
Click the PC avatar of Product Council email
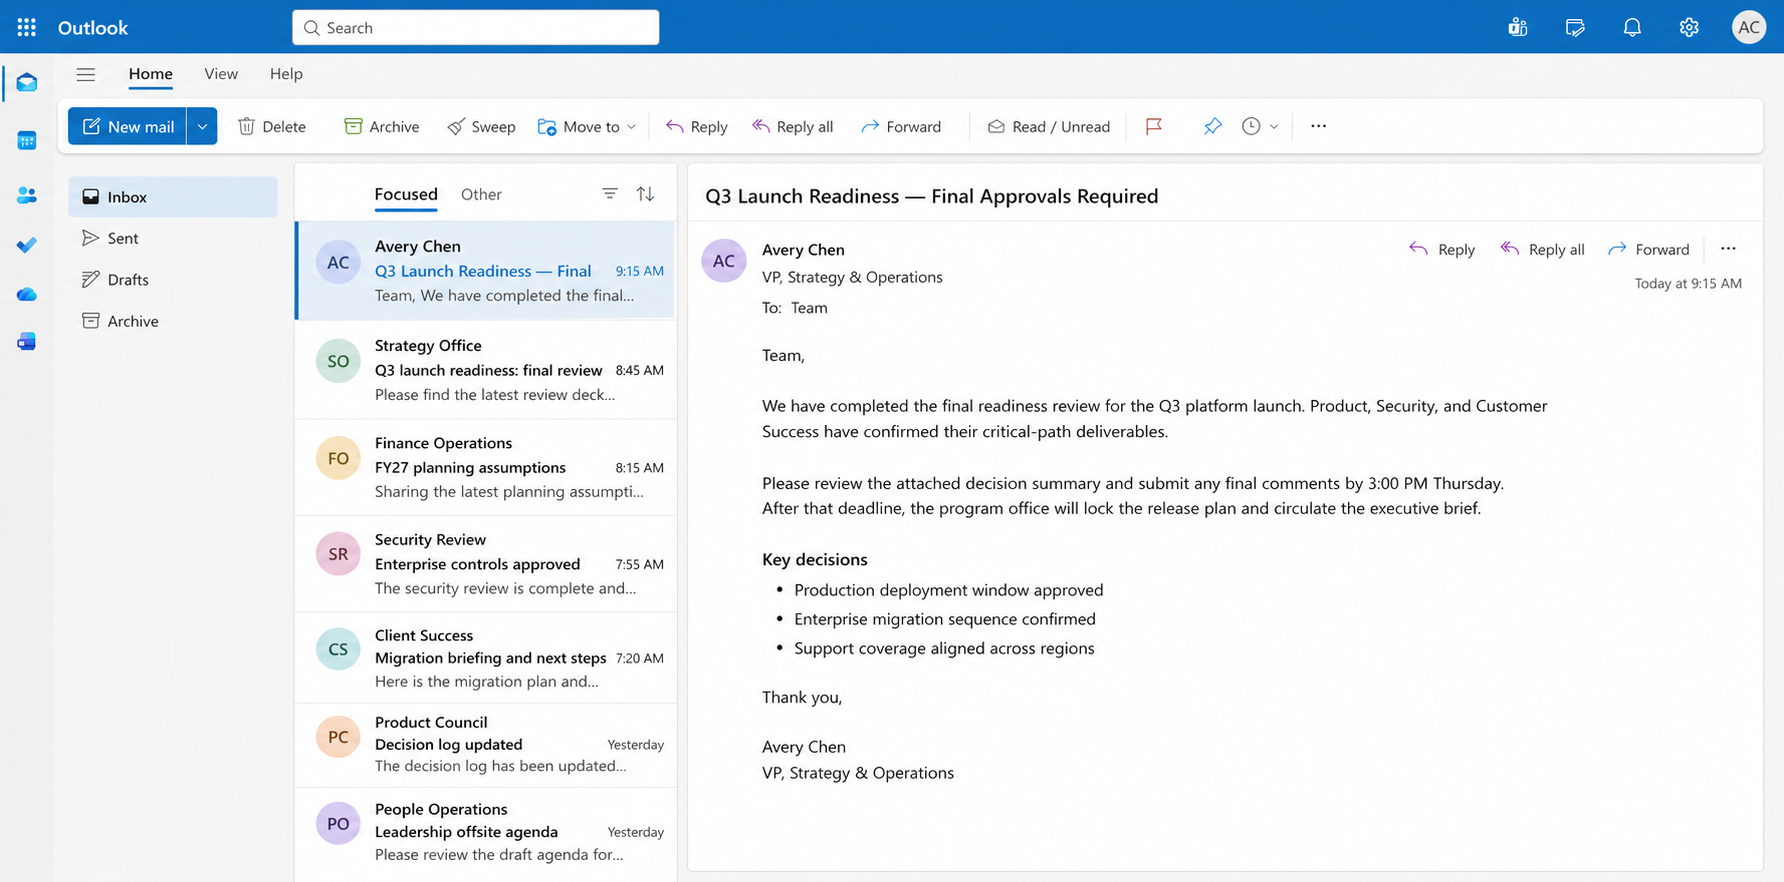[338, 737]
